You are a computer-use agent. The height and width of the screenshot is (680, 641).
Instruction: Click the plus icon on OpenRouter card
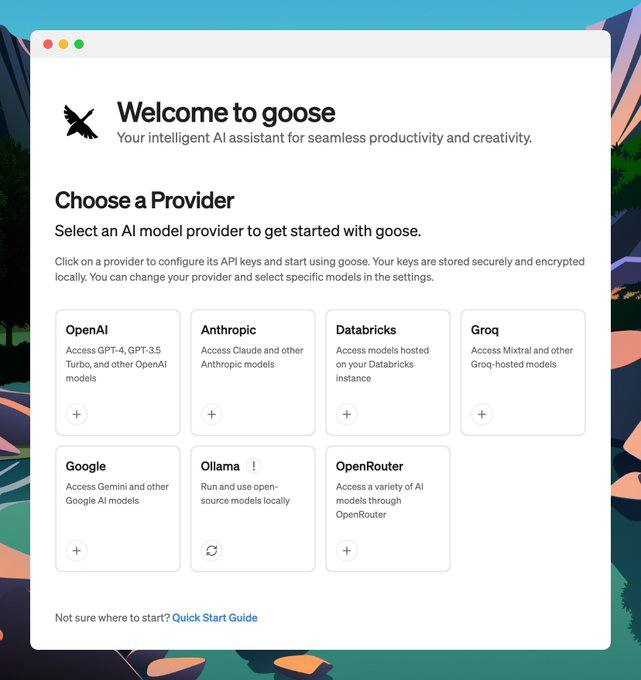pos(347,550)
